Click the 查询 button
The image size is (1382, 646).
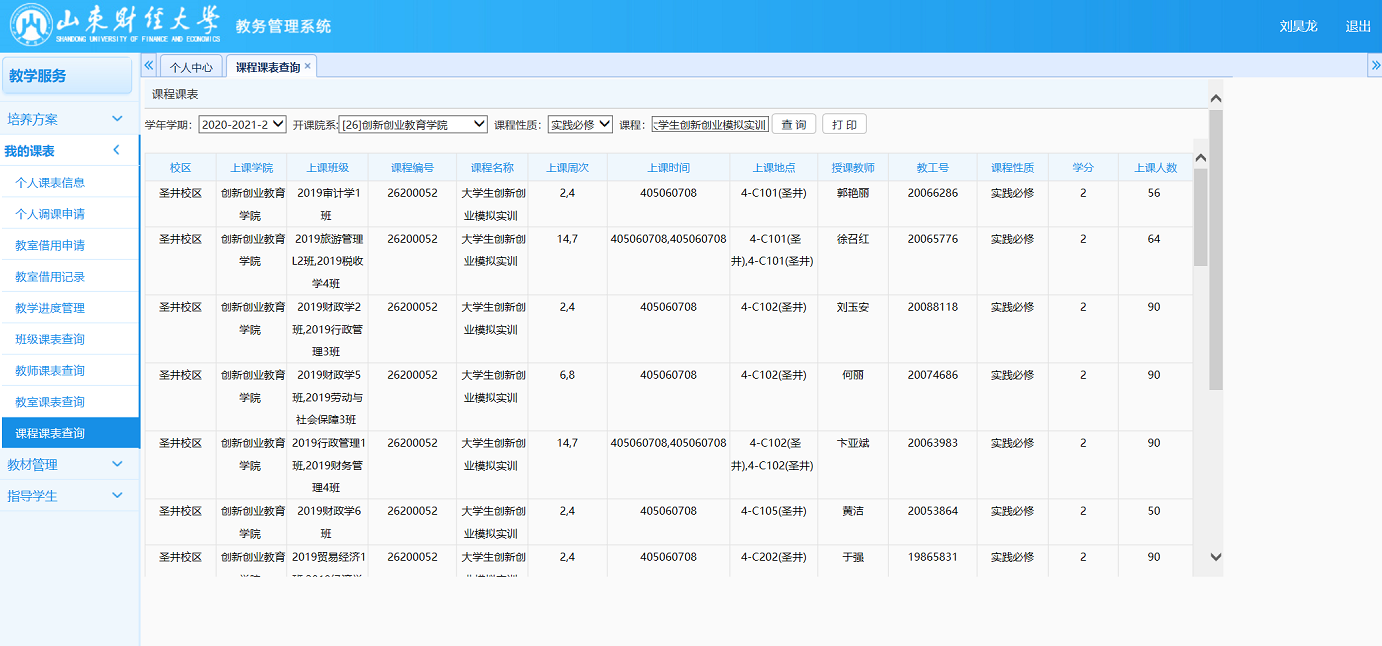(793, 125)
